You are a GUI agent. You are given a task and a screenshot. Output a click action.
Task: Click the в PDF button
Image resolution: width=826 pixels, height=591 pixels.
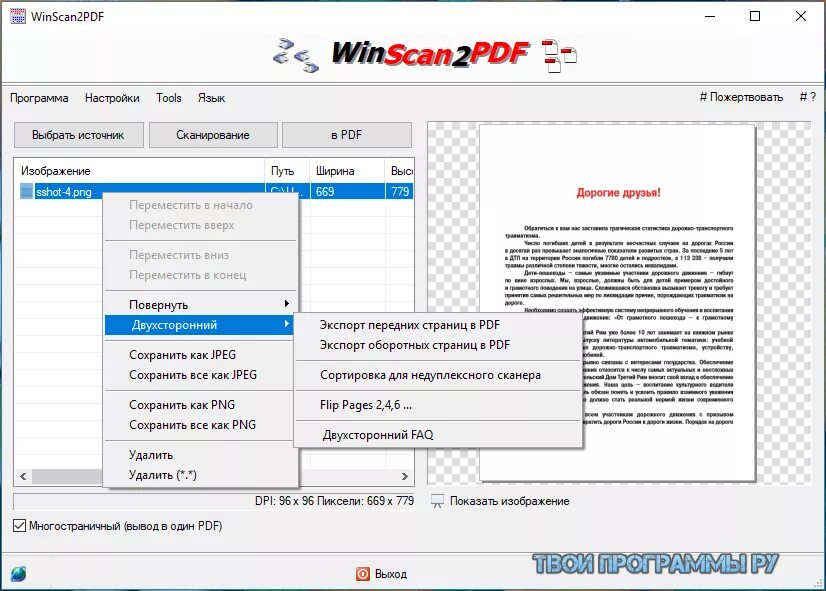[x=347, y=135]
